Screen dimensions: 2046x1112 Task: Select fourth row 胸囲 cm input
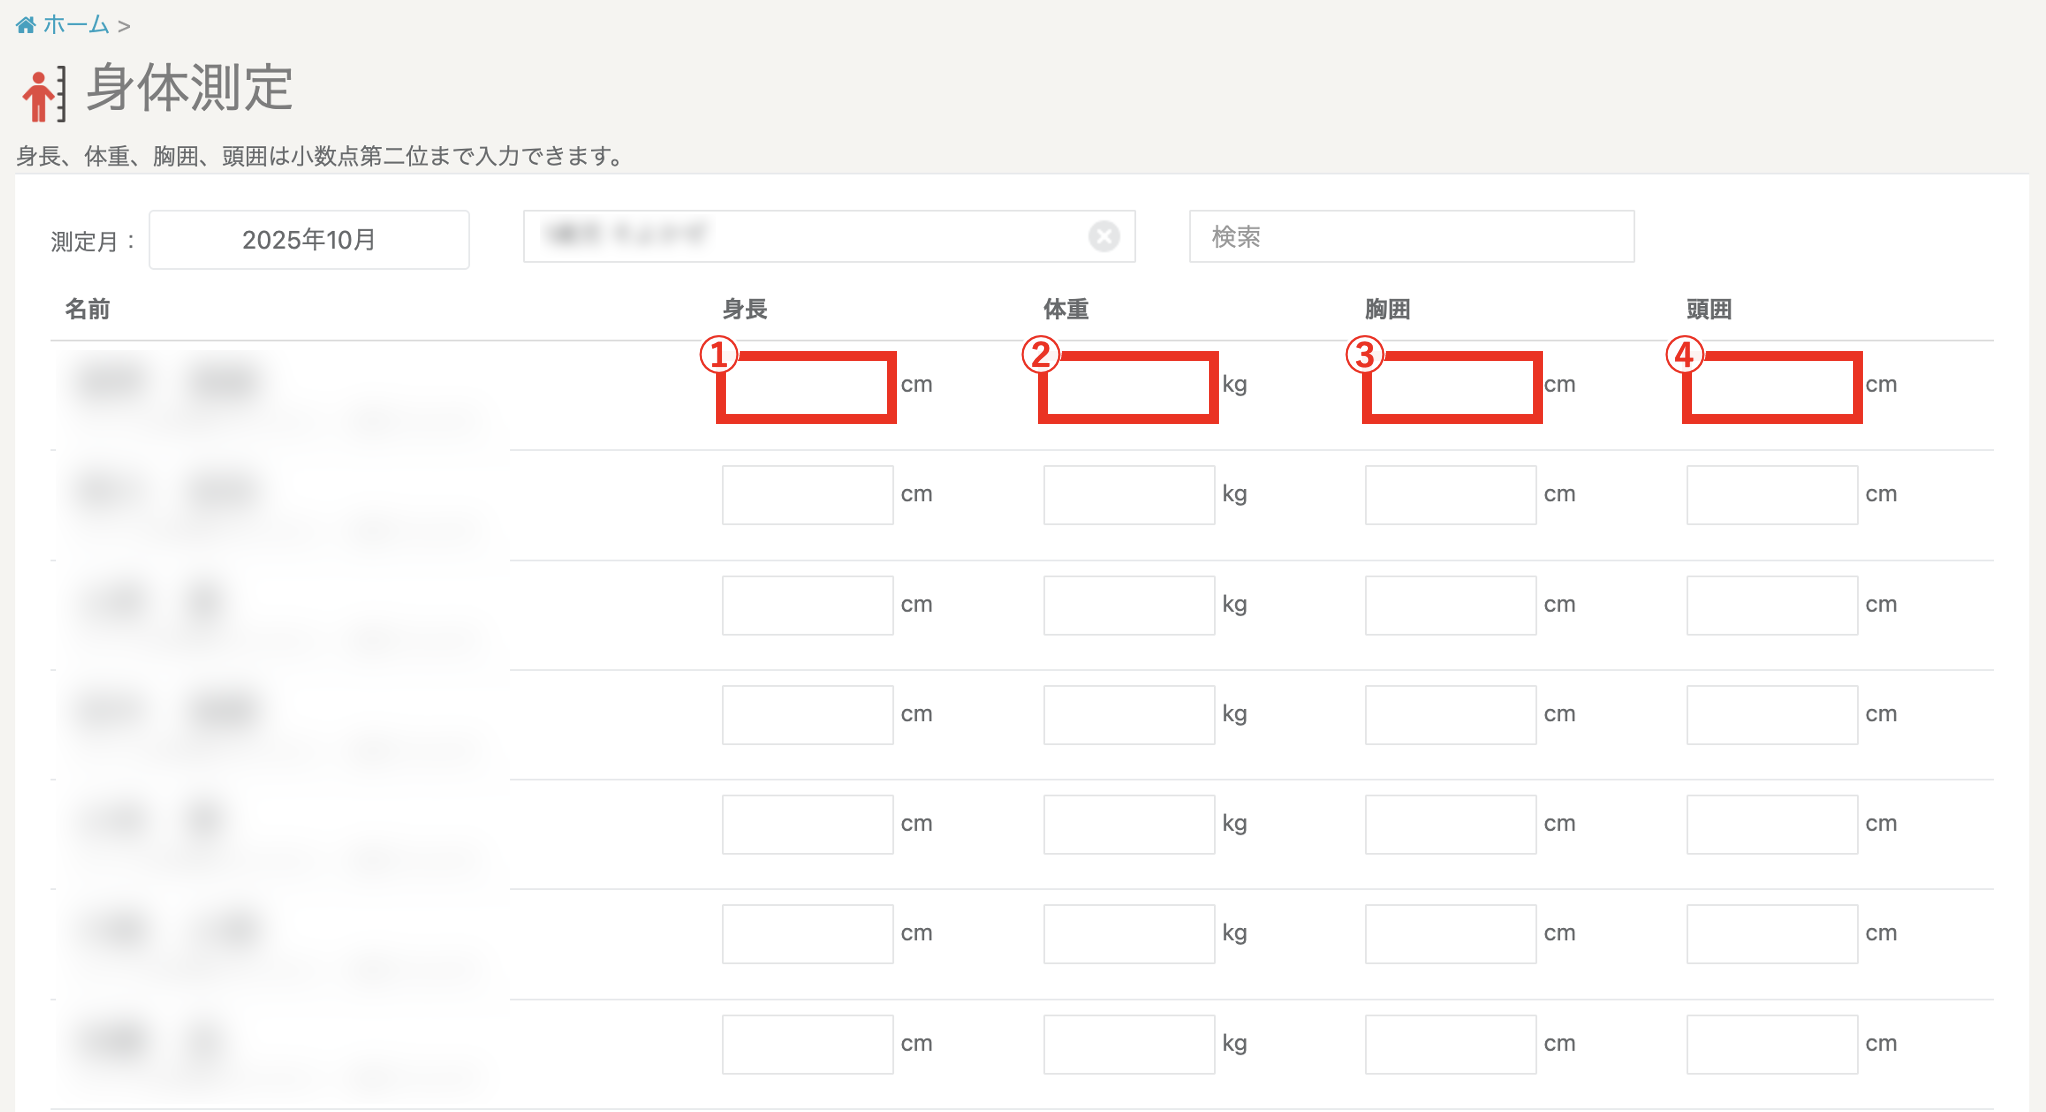(1450, 715)
